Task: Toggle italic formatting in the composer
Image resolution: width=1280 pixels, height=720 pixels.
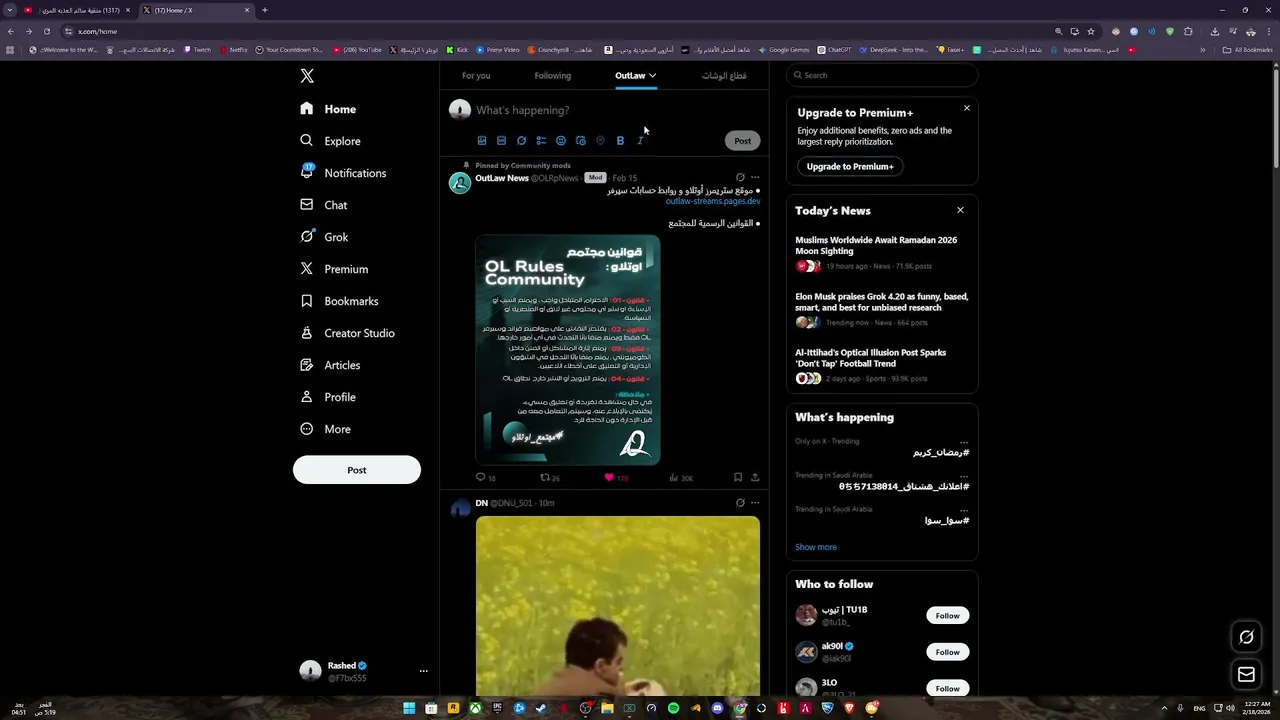Action: tap(640, 141)
